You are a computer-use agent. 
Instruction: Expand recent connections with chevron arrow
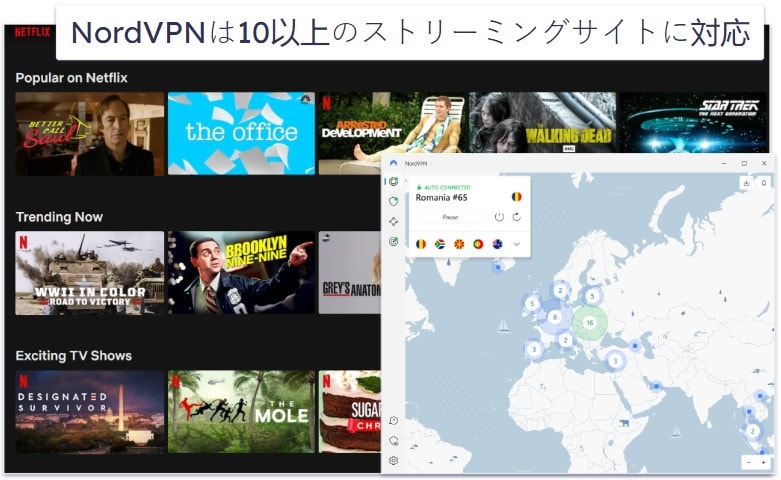pyautogui.click(x=517, y=244)
